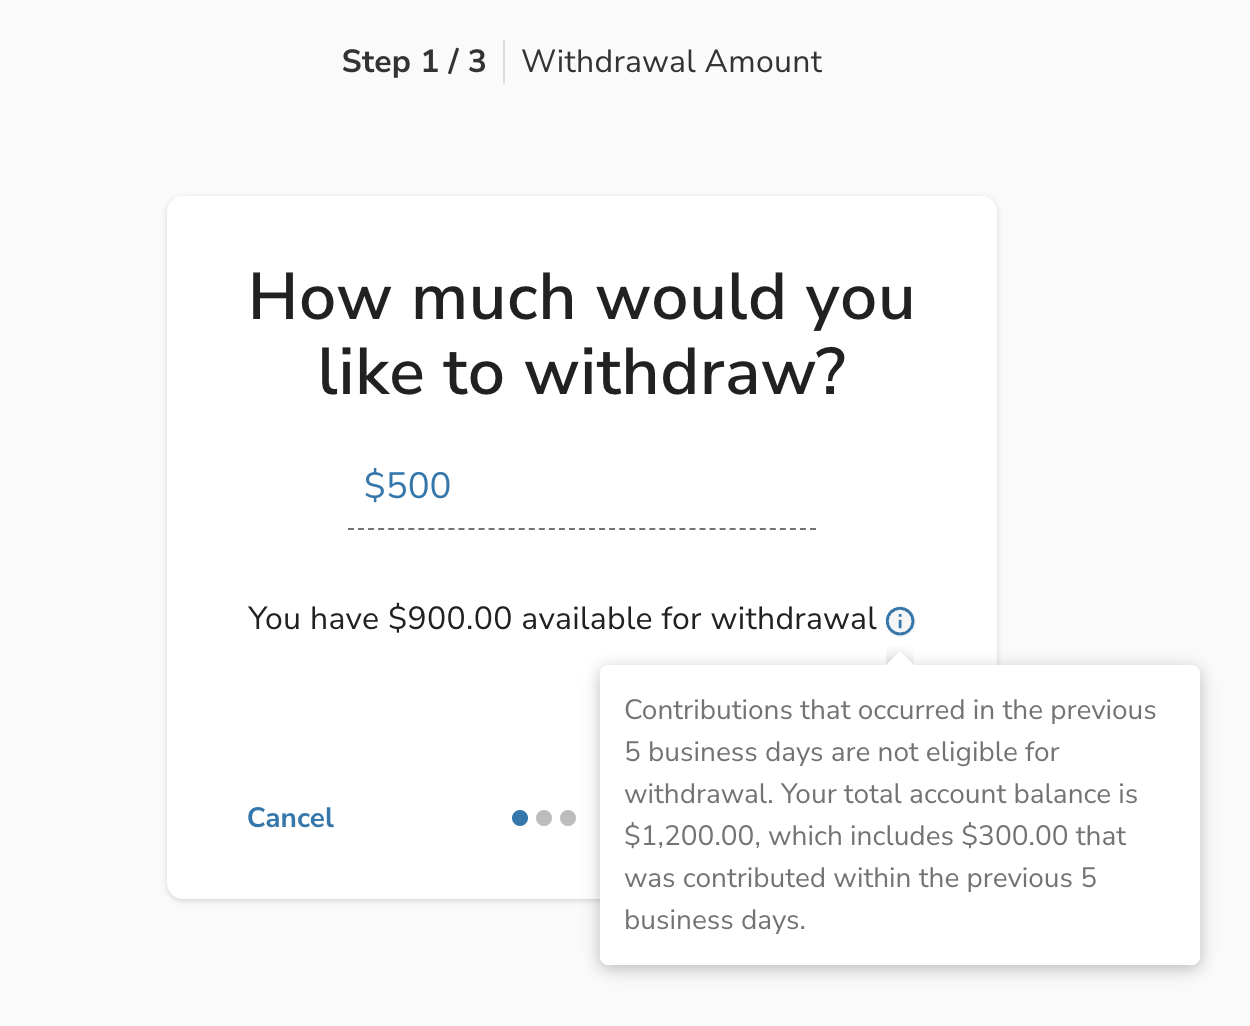Select the Withdrawal Amount header text
This screenshot has height=1026, width=1250.
click(x=671, y=61)
